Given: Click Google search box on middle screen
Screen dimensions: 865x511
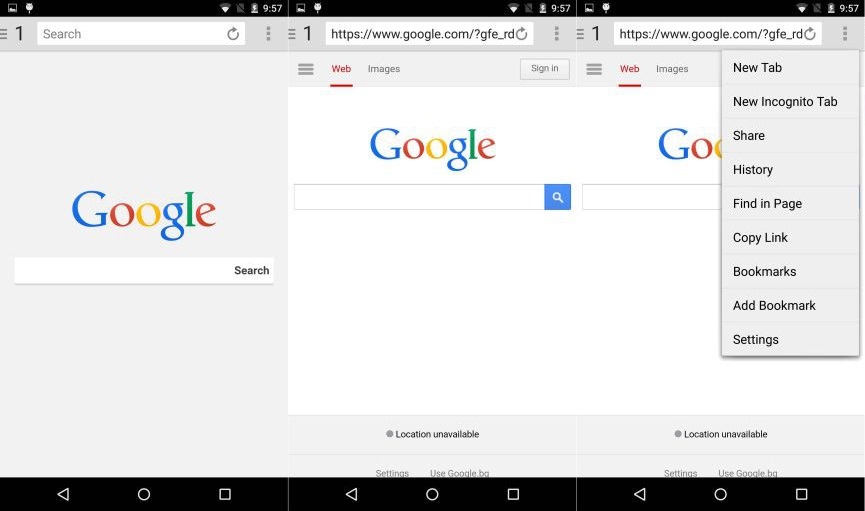Looking at the screenshot, I should (x=419, y=197).
